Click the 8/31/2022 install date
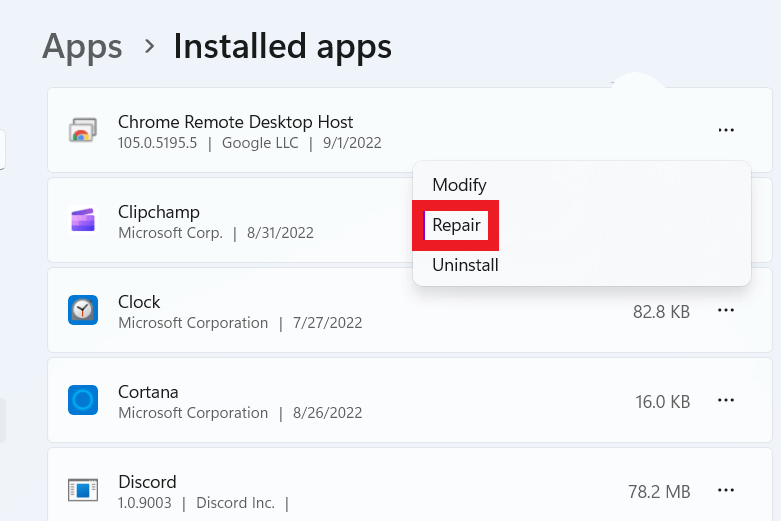Screen dimensions: 781x521 [x=280, y=233]
